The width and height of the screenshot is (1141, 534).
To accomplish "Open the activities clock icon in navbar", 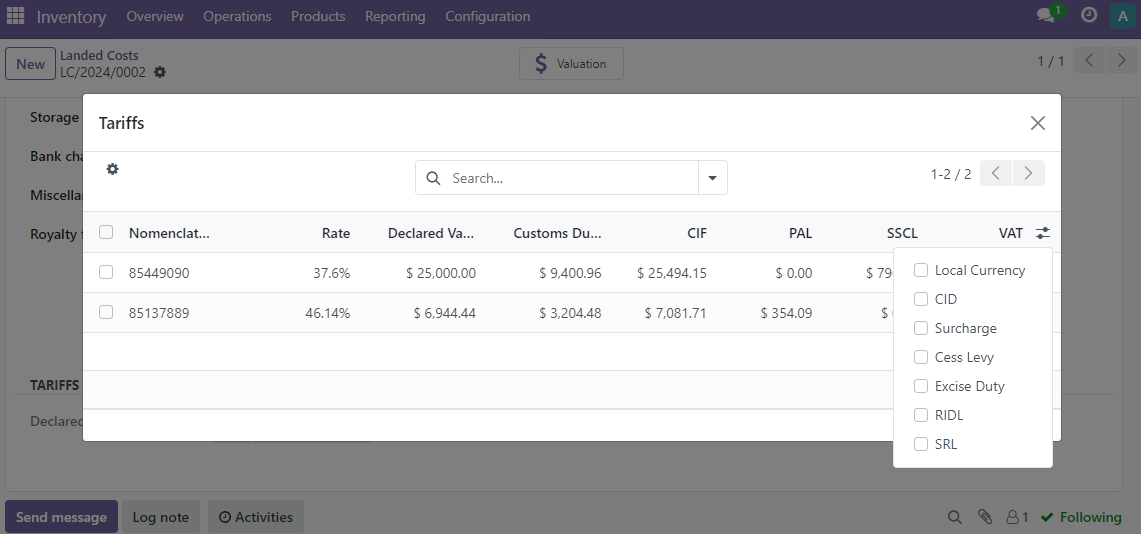I will click(1089, 16).
